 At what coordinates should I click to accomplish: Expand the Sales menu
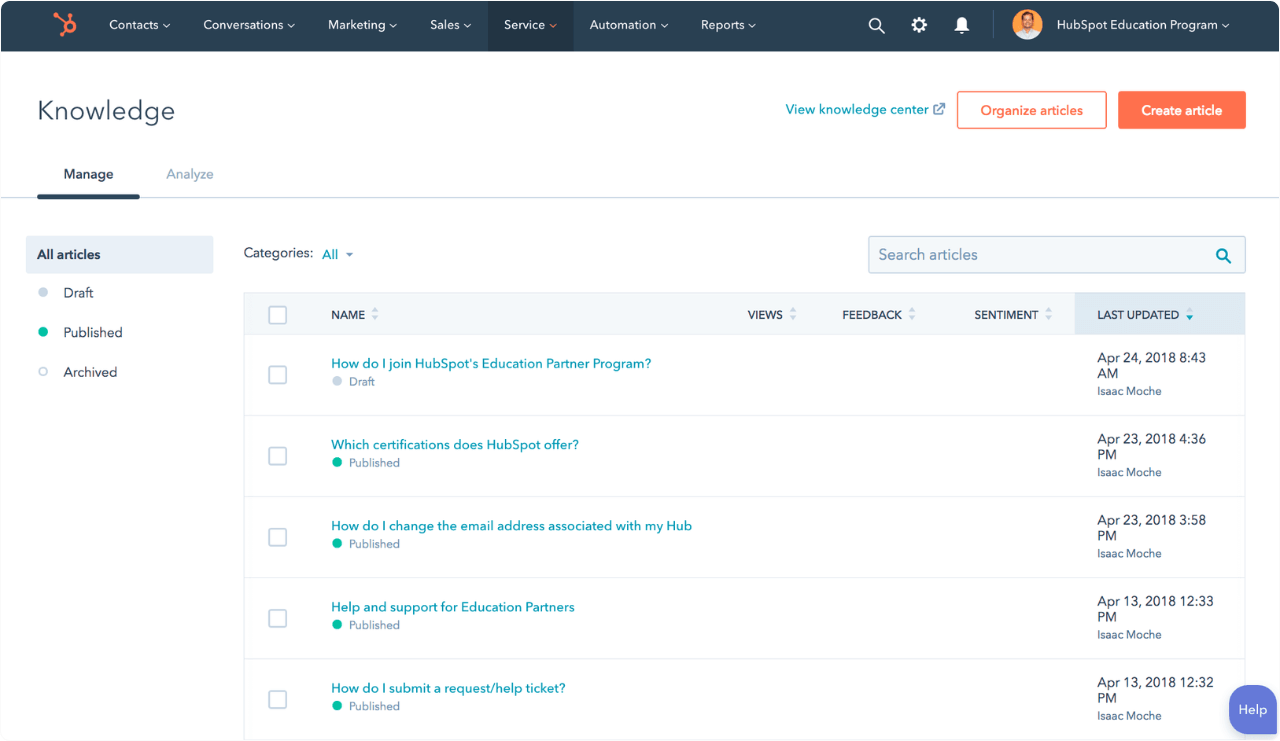[x=451, y=25]
